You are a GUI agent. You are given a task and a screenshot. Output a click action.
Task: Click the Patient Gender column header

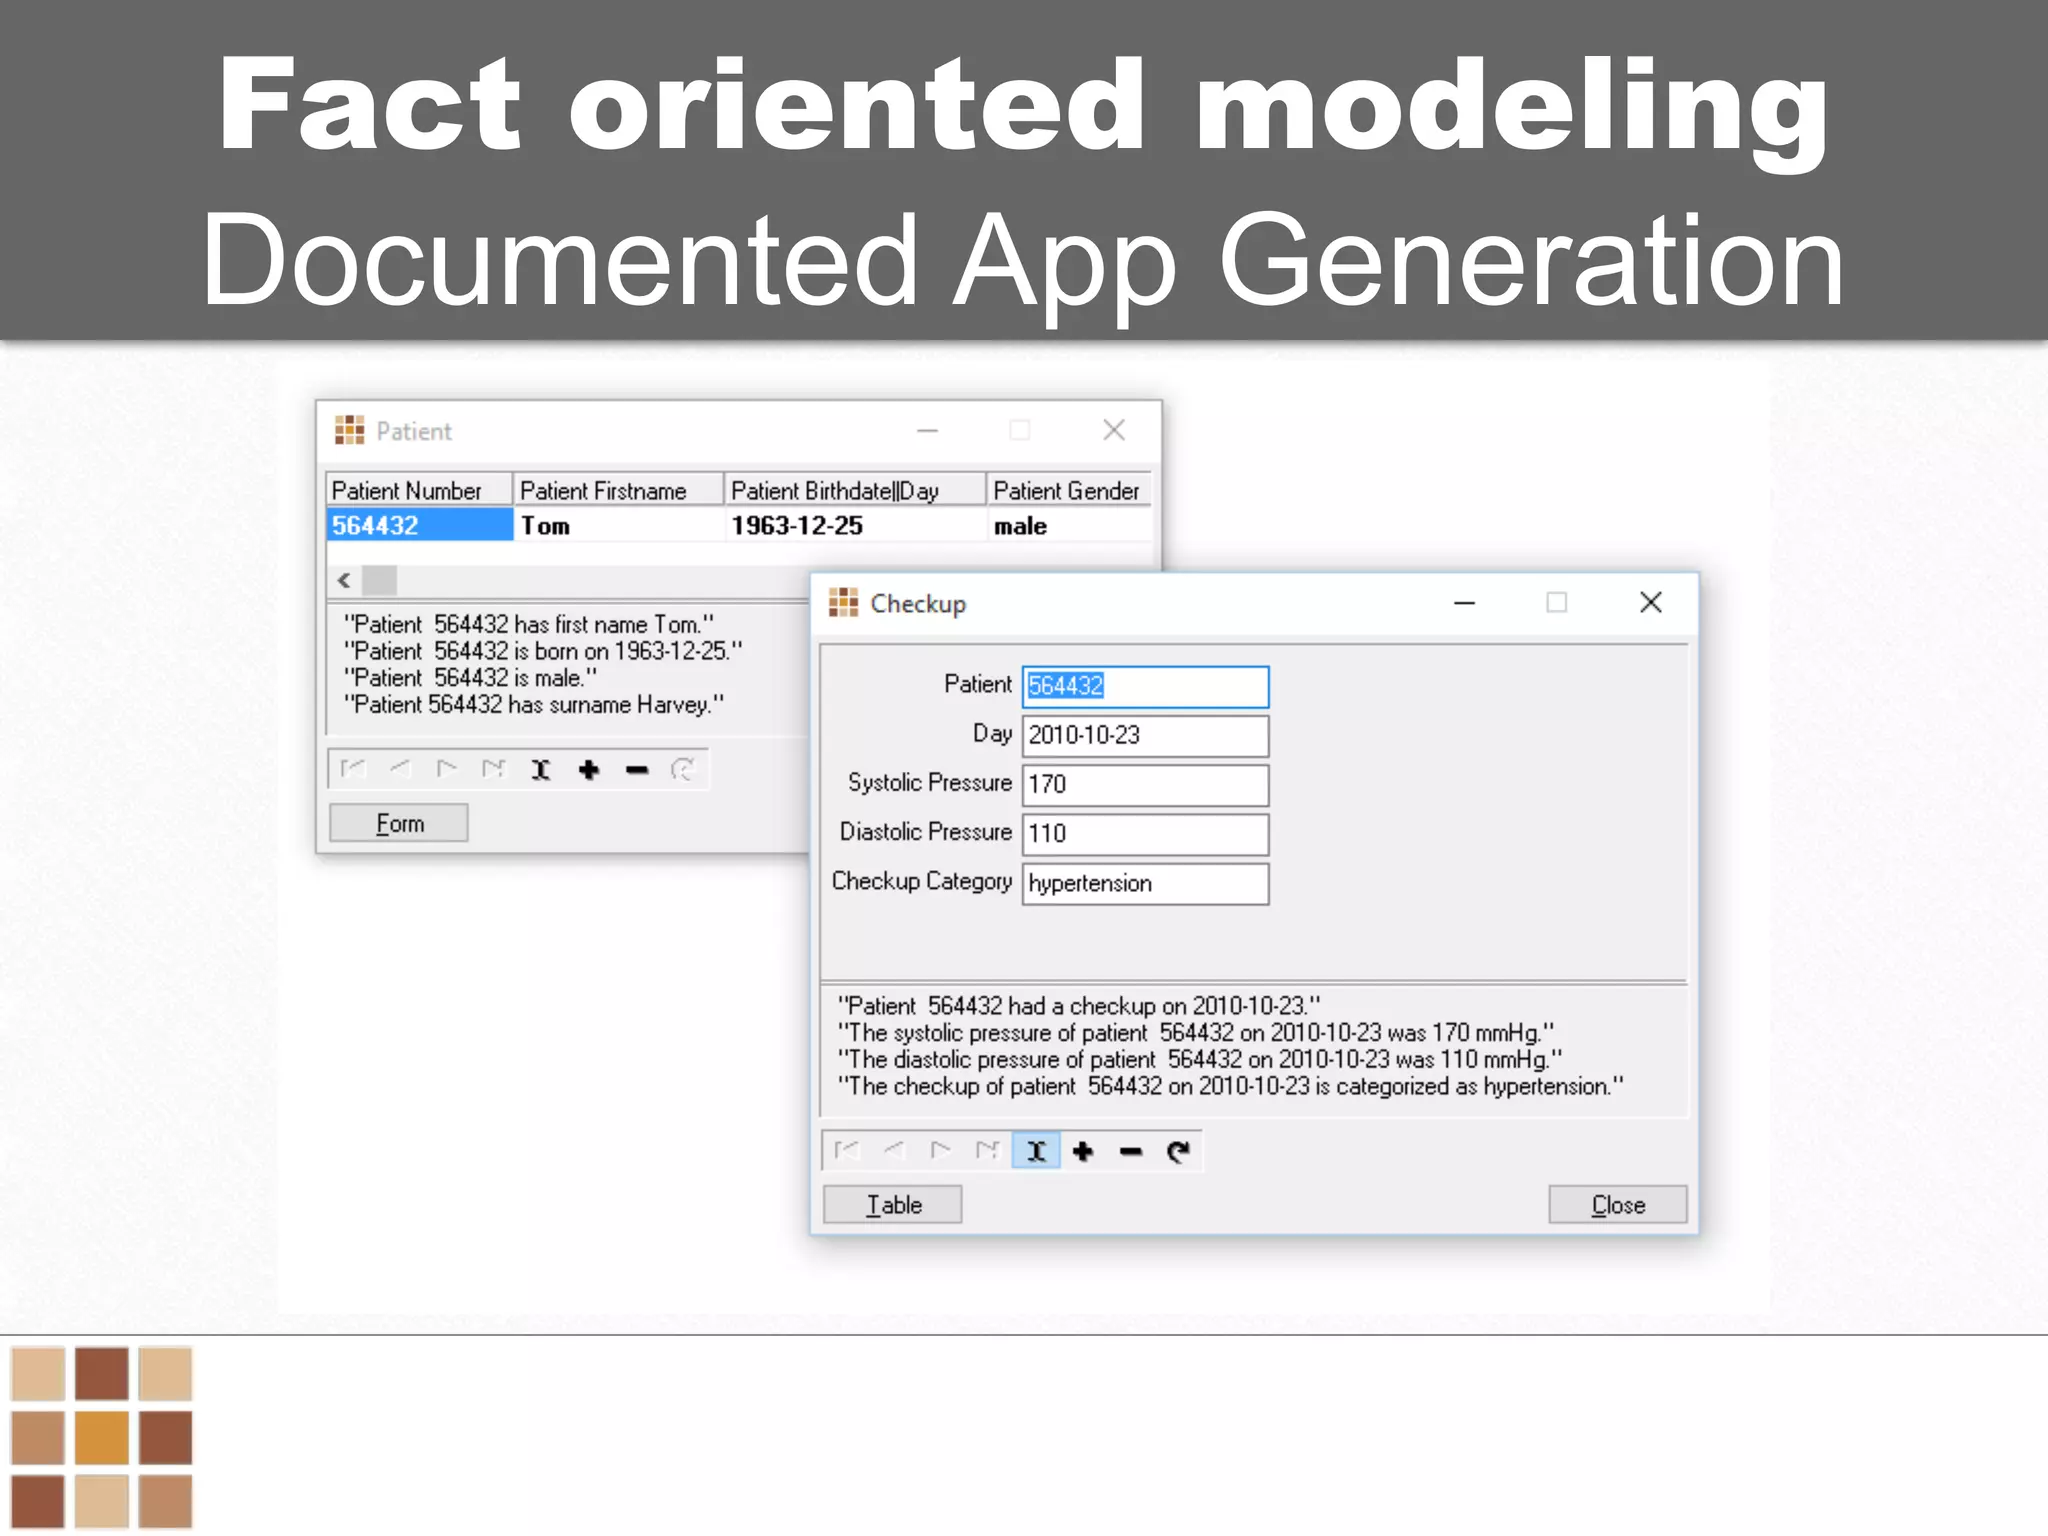tap(1067, 491)
